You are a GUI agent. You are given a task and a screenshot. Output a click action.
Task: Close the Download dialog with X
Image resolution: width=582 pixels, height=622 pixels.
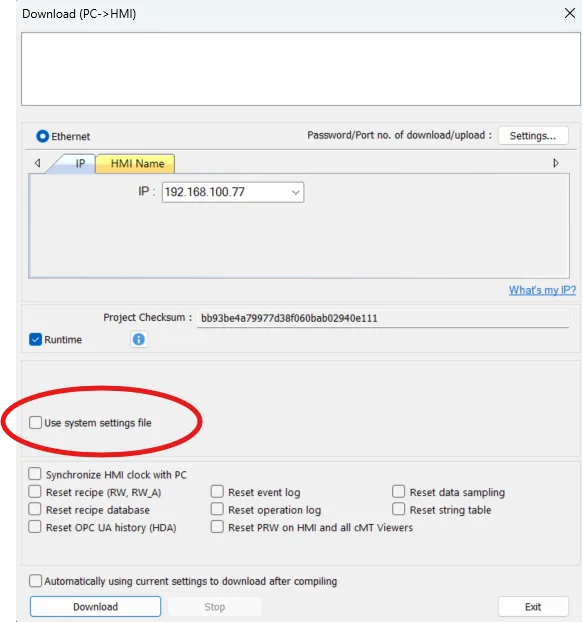tap(570, 13)
